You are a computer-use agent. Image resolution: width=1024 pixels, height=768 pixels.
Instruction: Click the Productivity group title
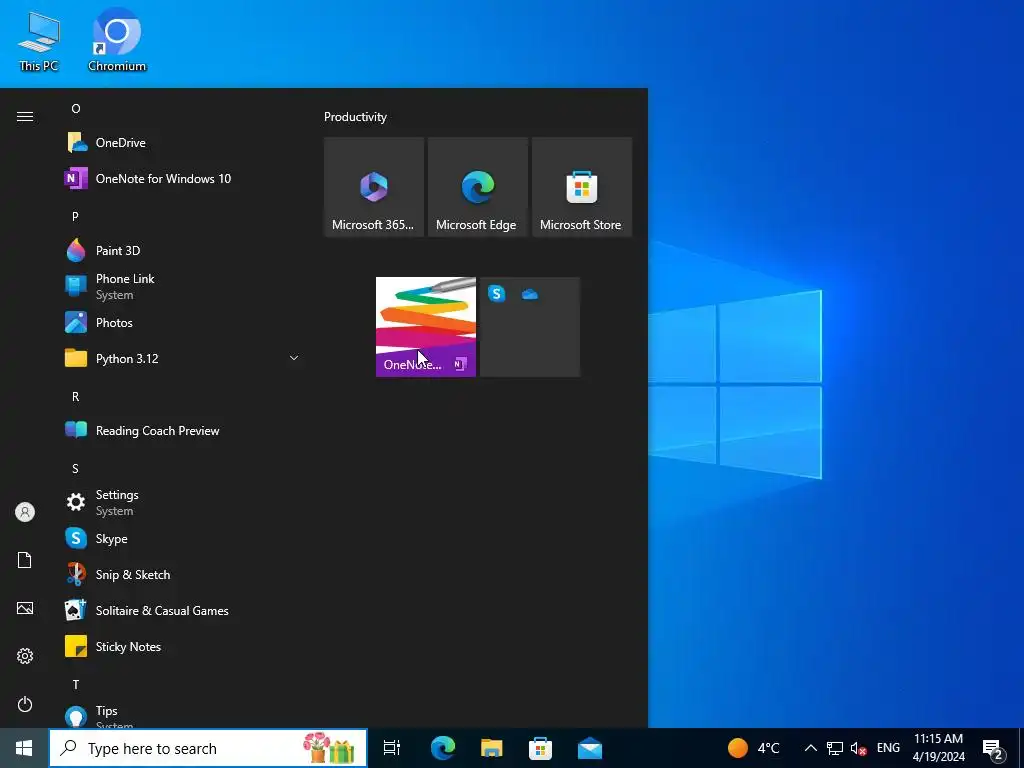pyautogui.click(x=355, y=117)
